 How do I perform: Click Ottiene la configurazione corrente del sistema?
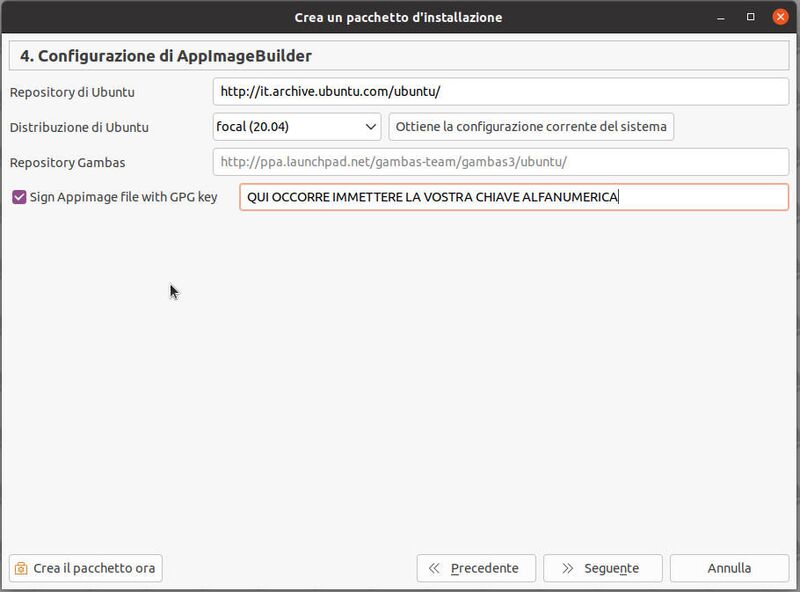531,127
